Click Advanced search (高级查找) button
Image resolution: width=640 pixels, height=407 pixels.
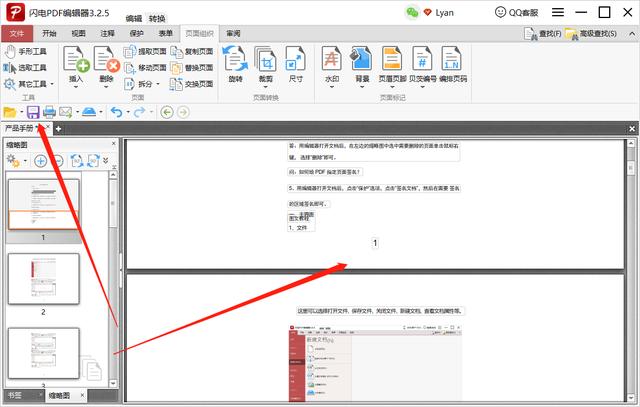point(591,34)
